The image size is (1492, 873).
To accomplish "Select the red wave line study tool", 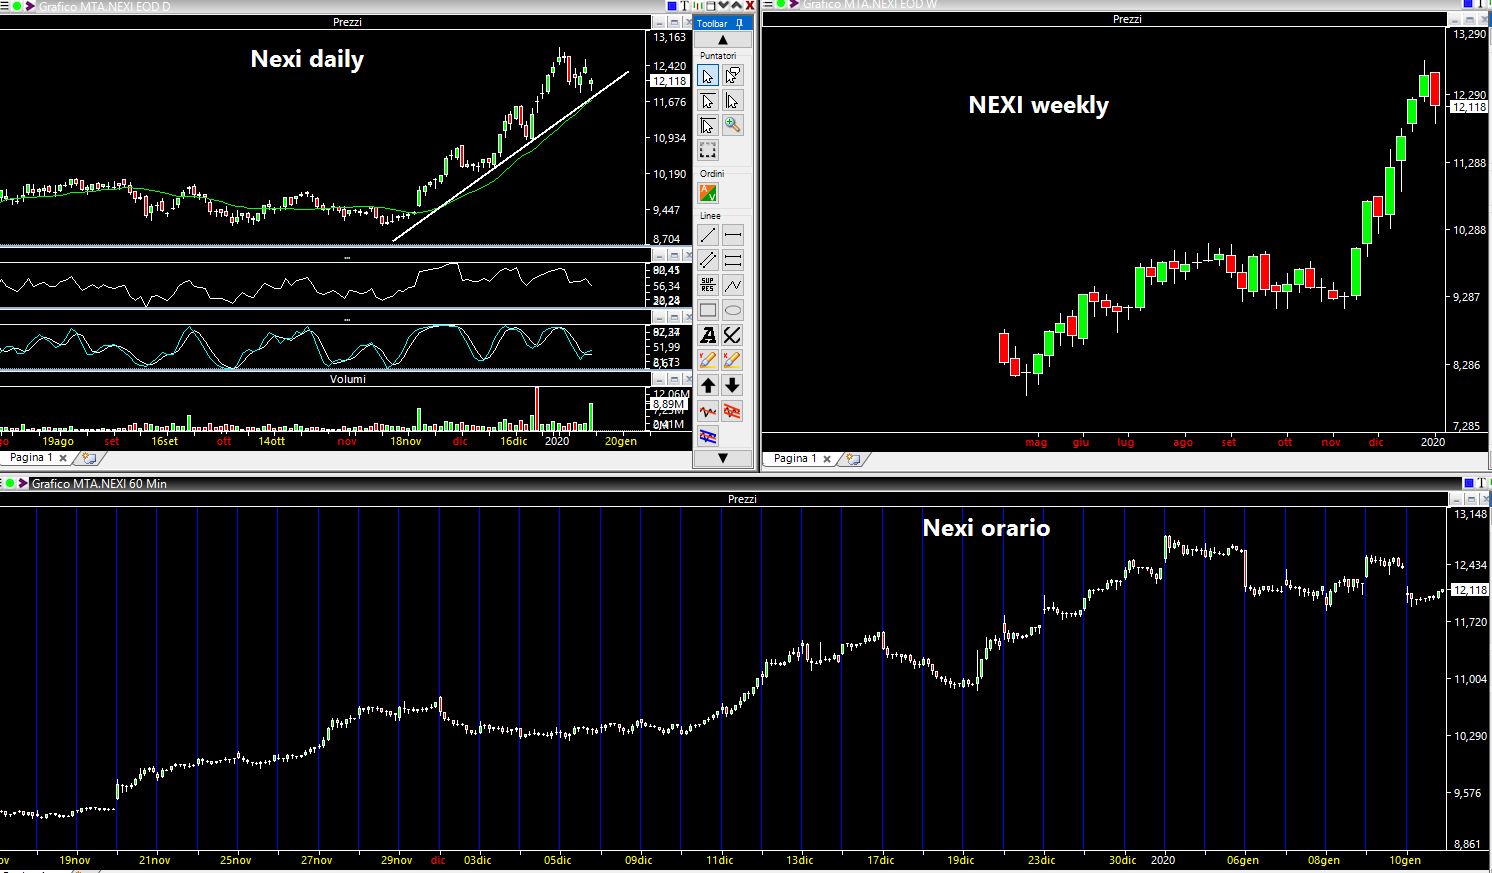I will click(708, 411).
